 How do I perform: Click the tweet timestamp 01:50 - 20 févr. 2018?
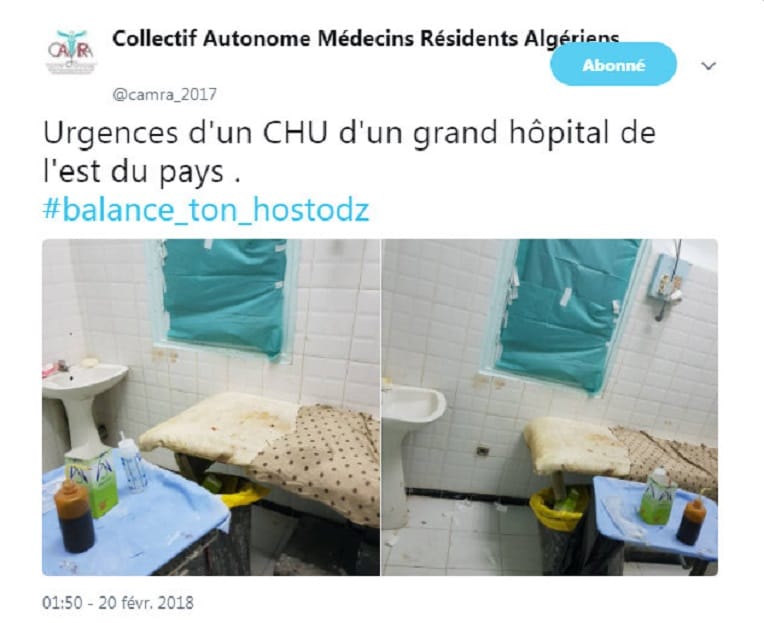pos(118,603)
